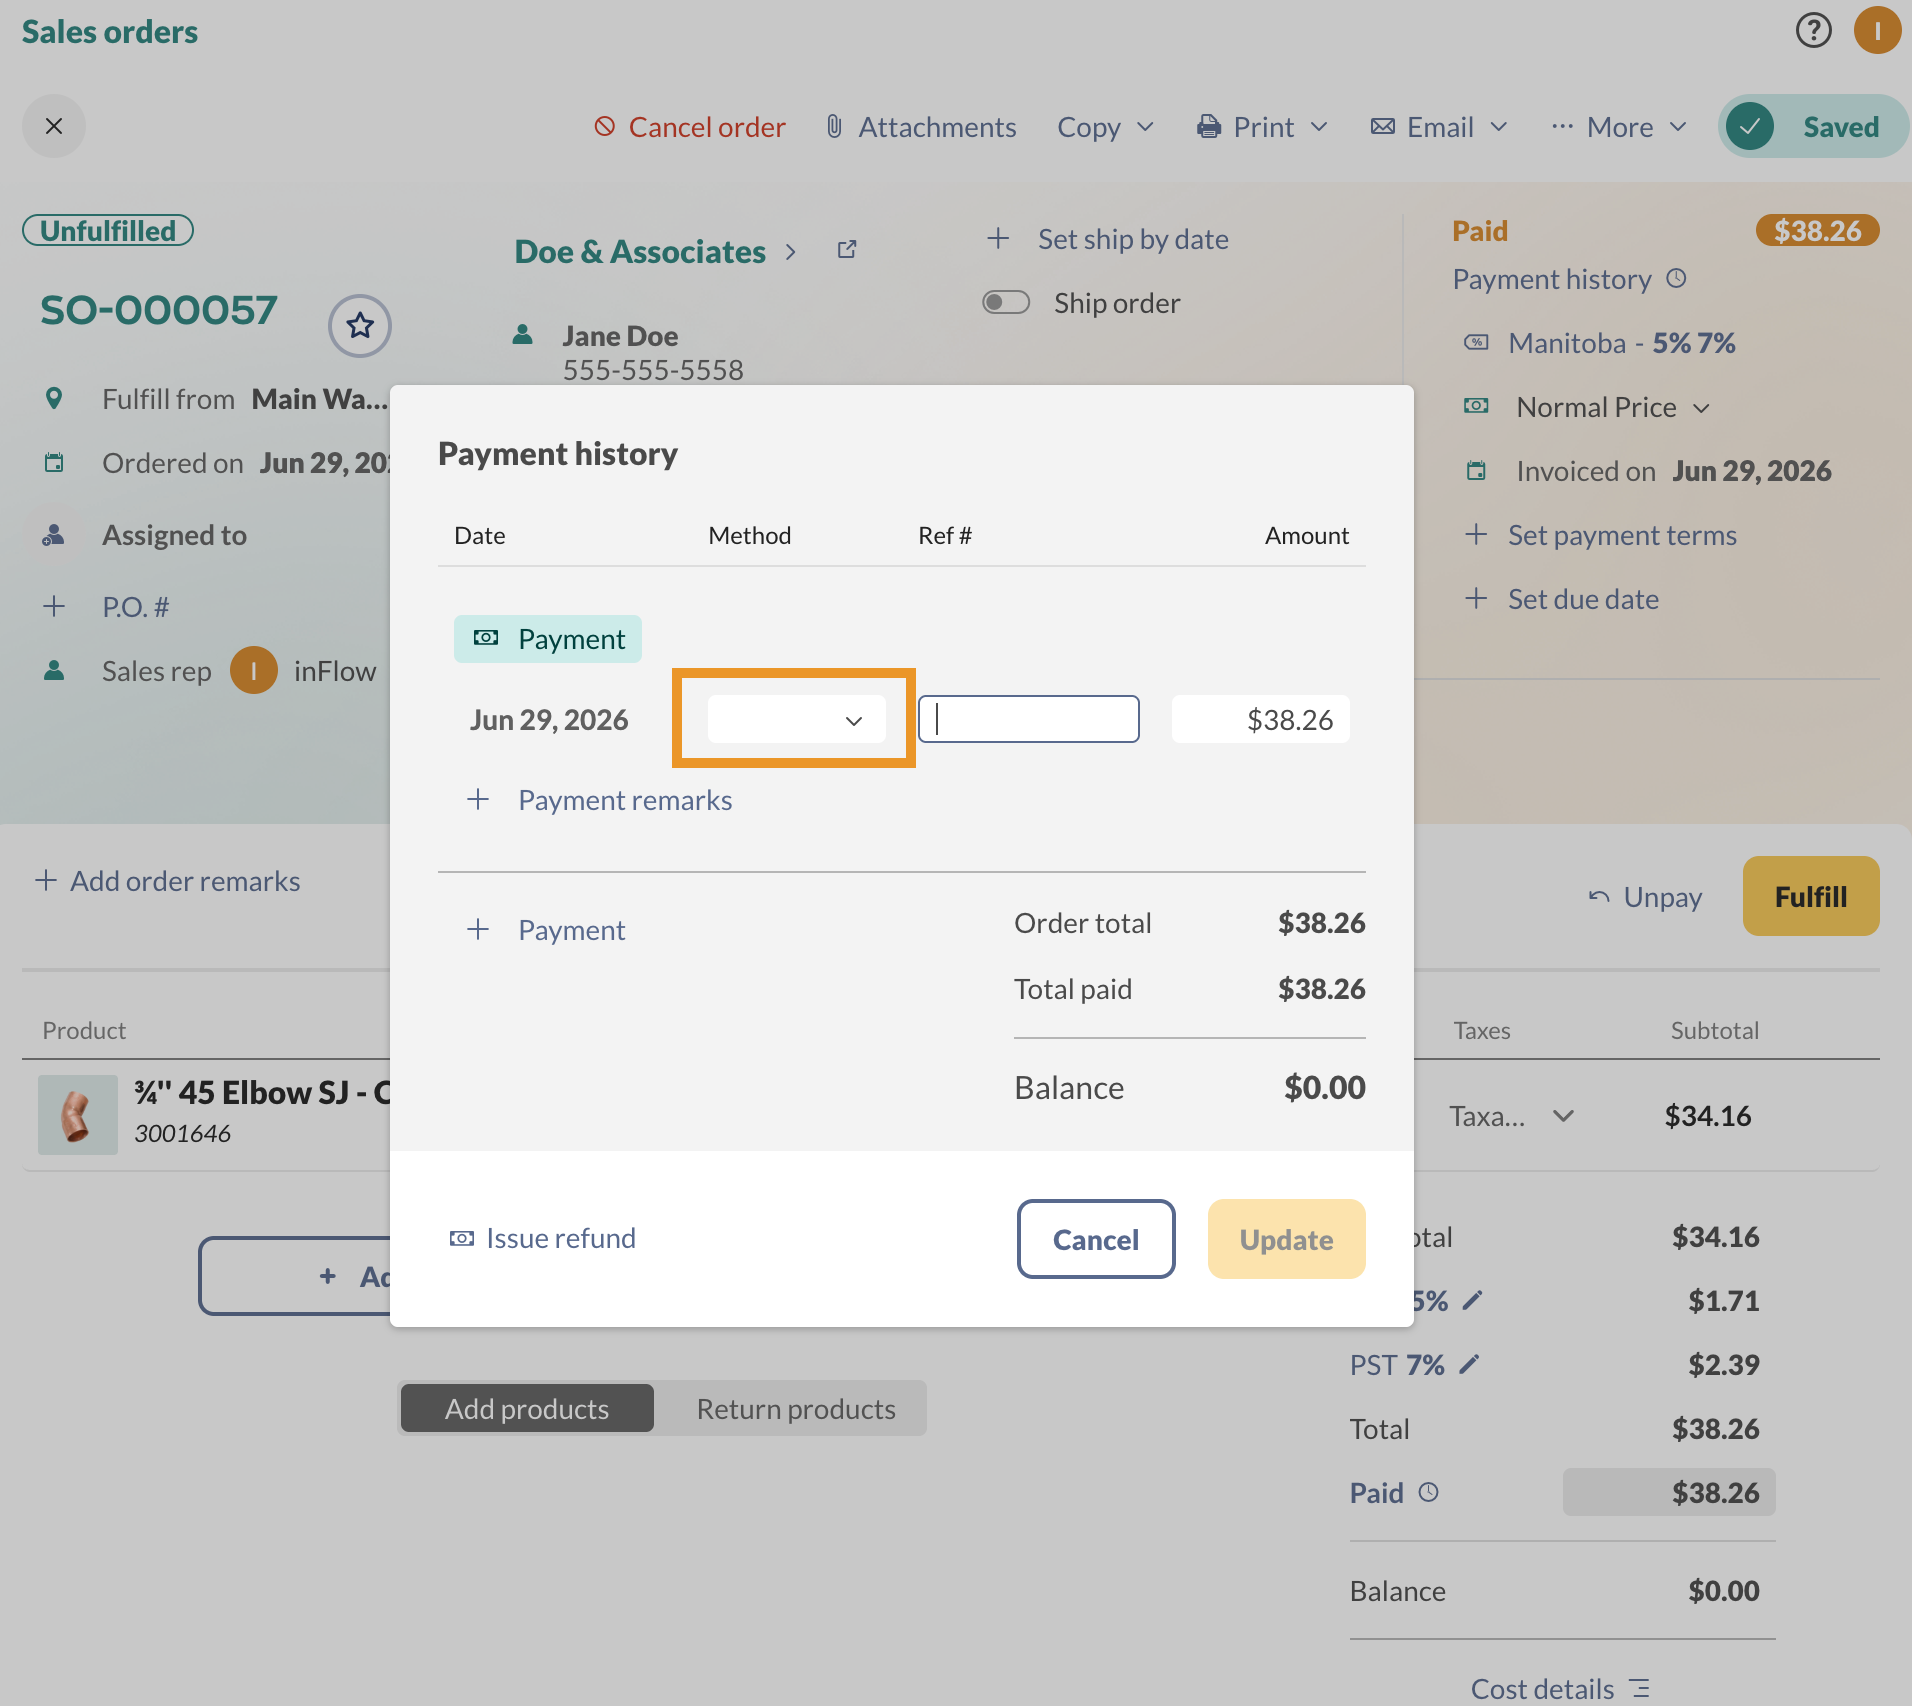Click Add order remarks link

point(167,881)
